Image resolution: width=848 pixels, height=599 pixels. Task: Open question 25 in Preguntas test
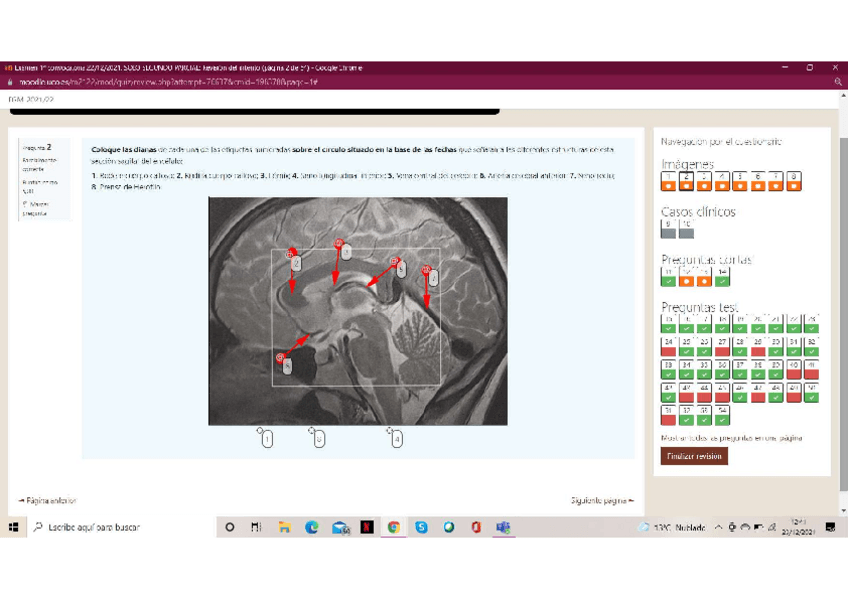pos(686,347)
